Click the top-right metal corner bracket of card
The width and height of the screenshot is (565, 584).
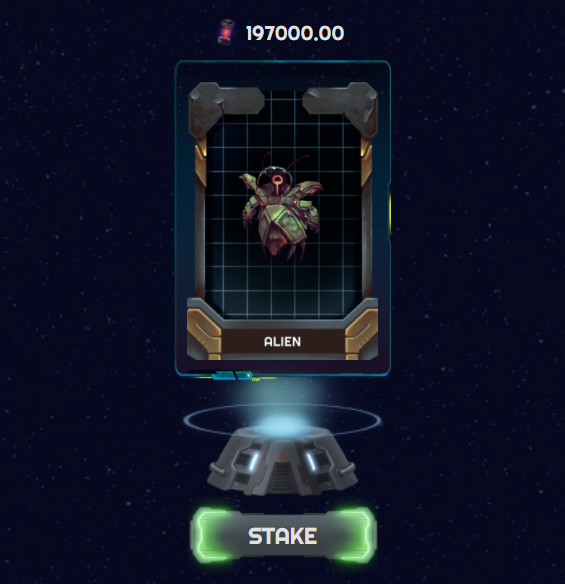point(341,104)
